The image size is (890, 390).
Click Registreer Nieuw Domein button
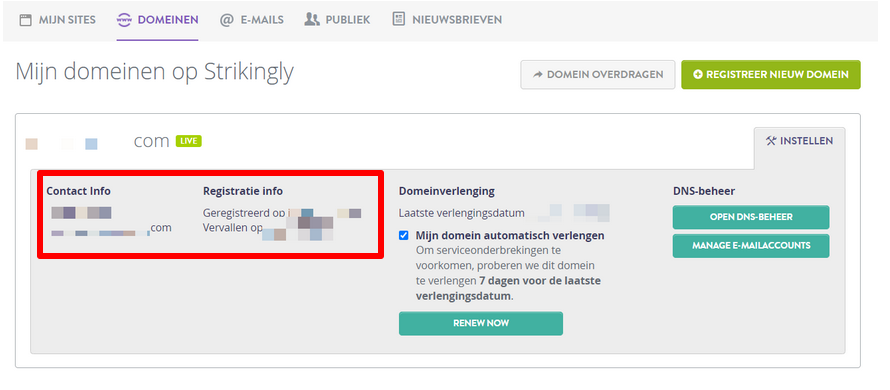tap(771, 75)
